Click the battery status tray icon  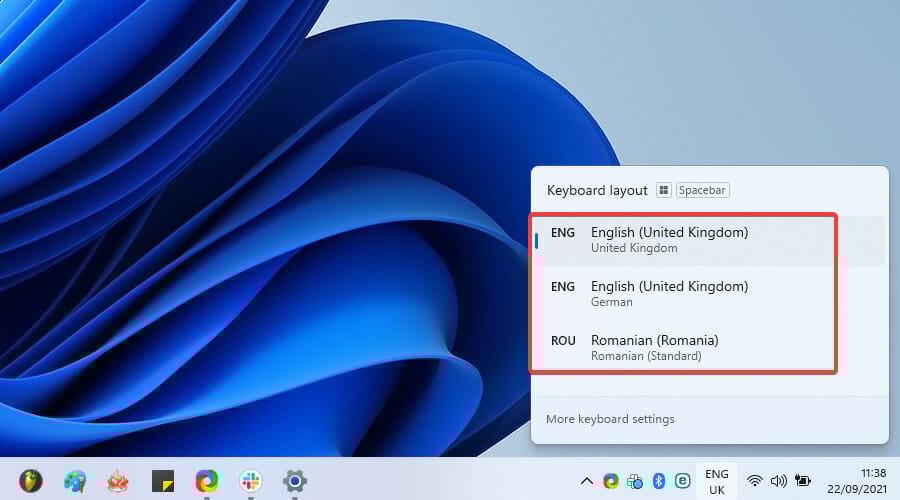coord(802,481)
